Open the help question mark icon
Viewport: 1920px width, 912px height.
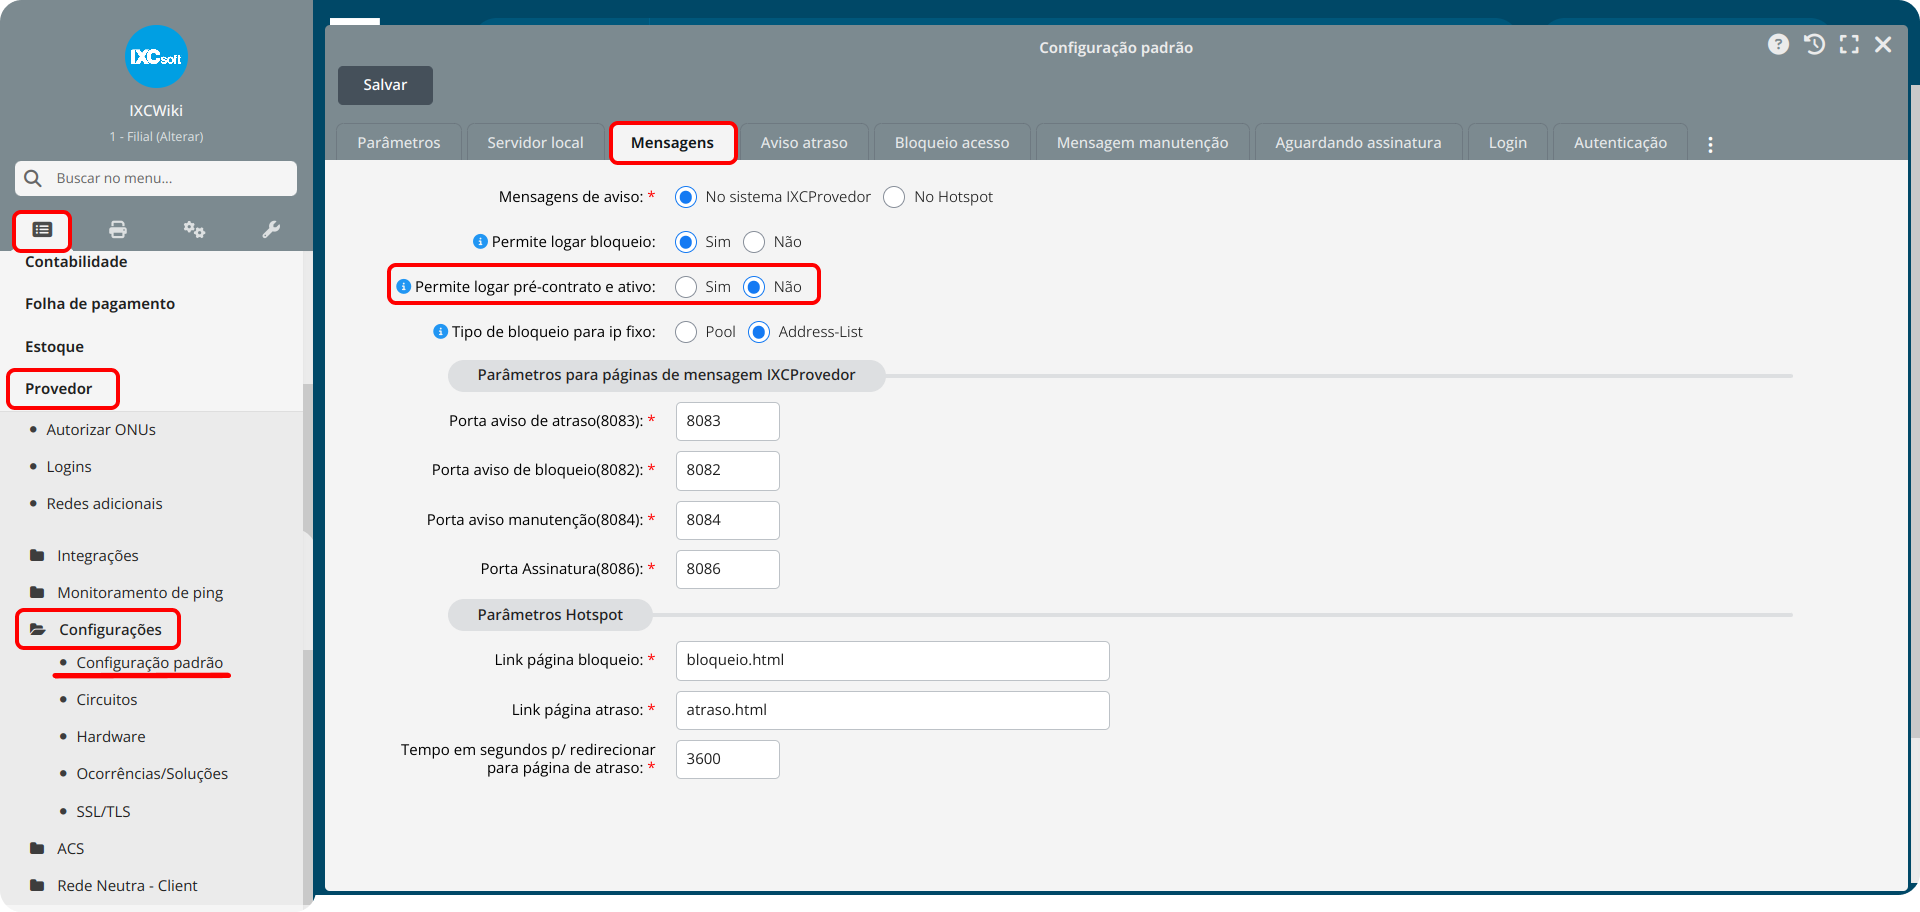click(1778, 44)
